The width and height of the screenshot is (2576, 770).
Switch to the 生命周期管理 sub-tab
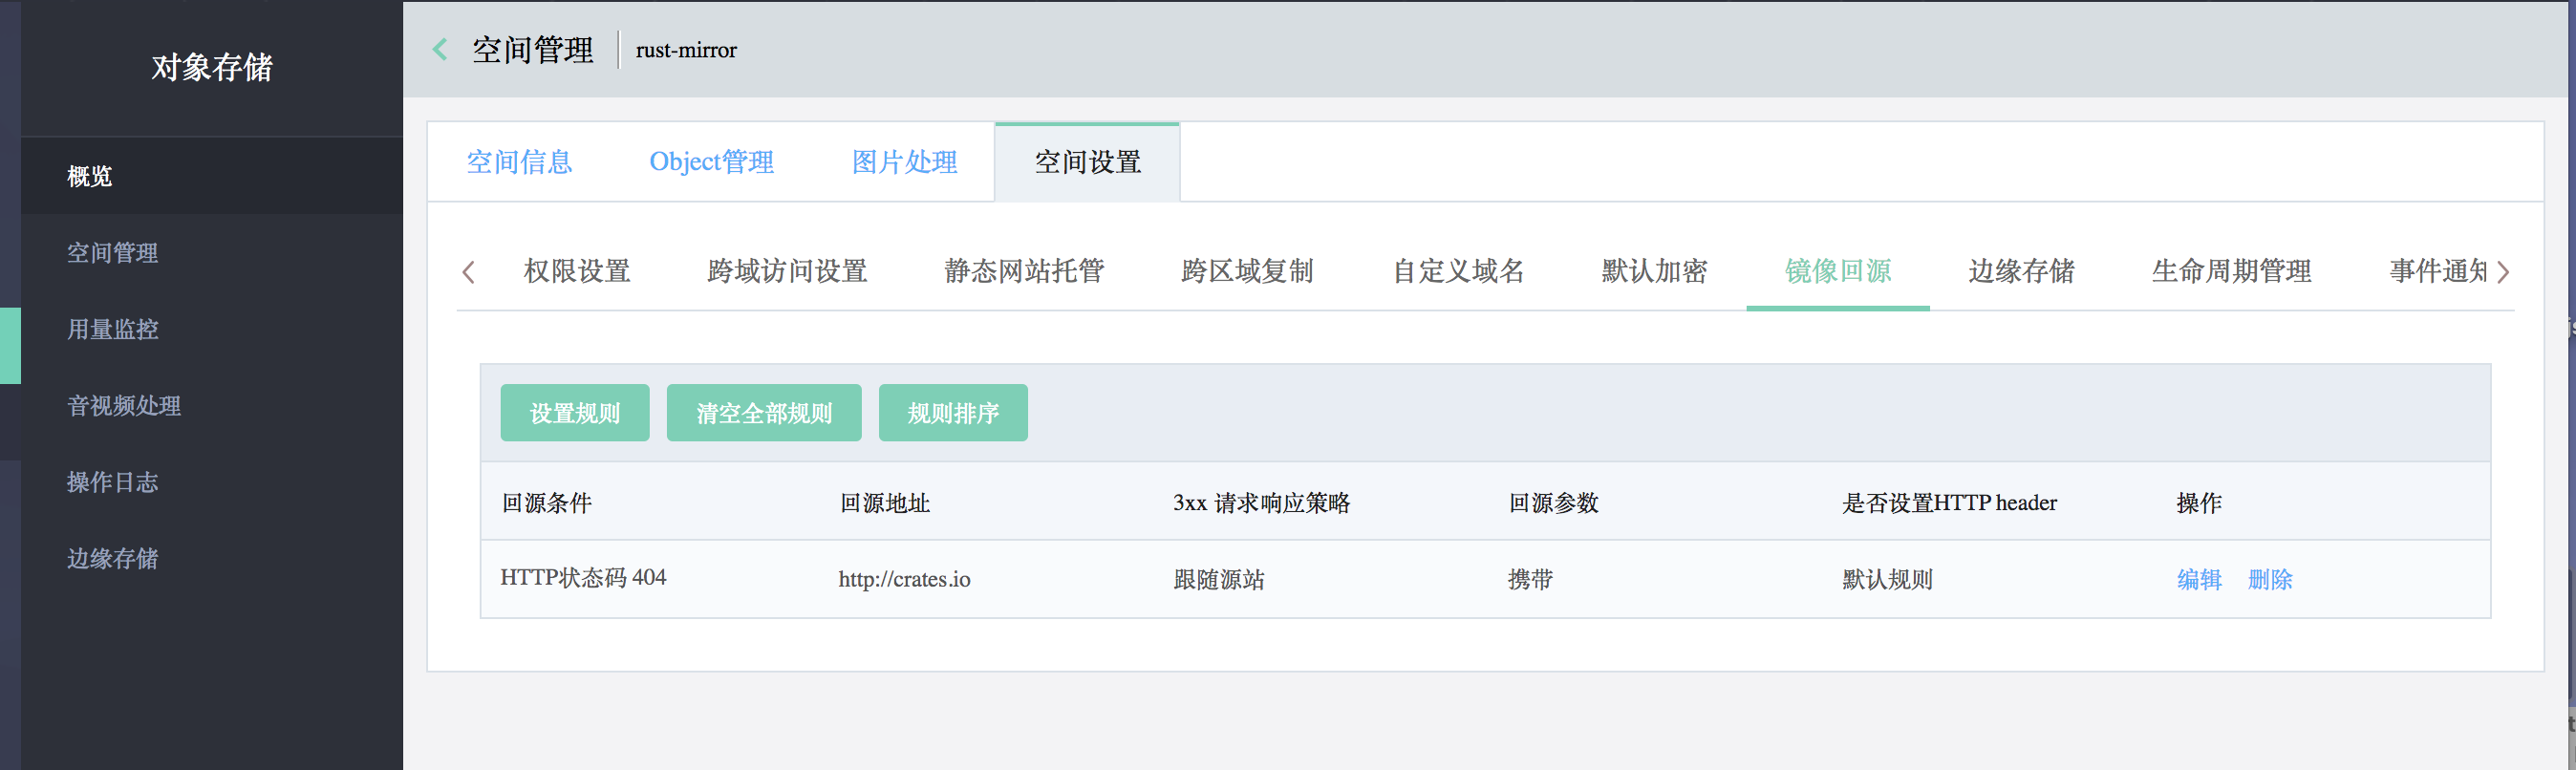[x=2231, y=271]
